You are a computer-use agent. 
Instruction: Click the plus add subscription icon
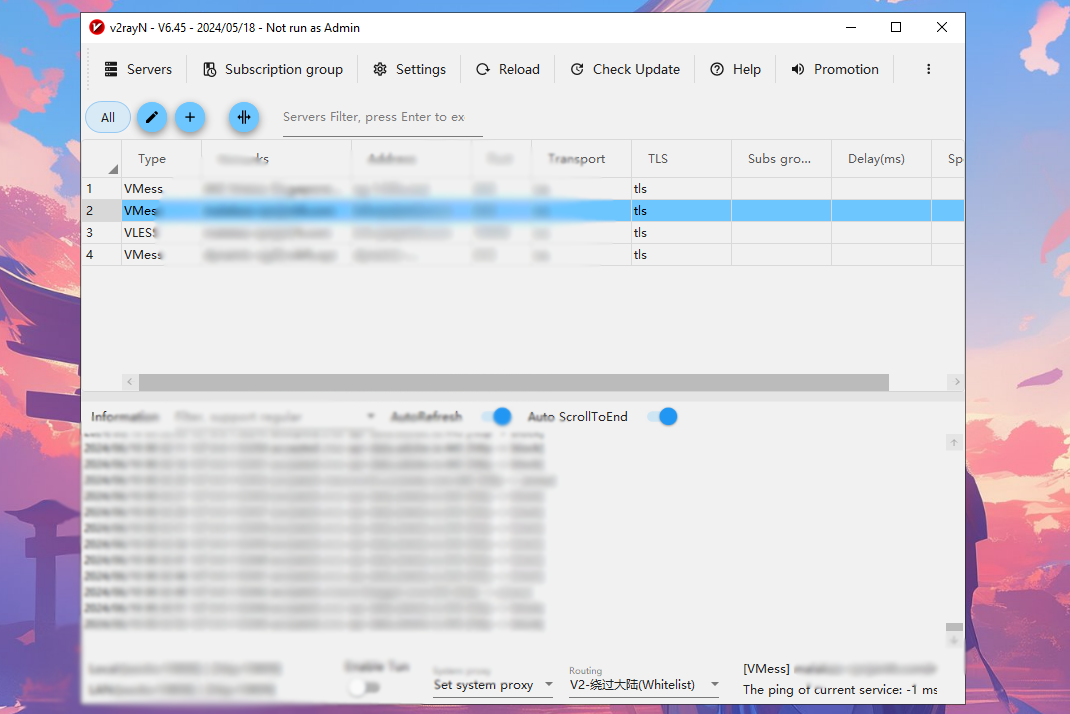pos(190,117)
